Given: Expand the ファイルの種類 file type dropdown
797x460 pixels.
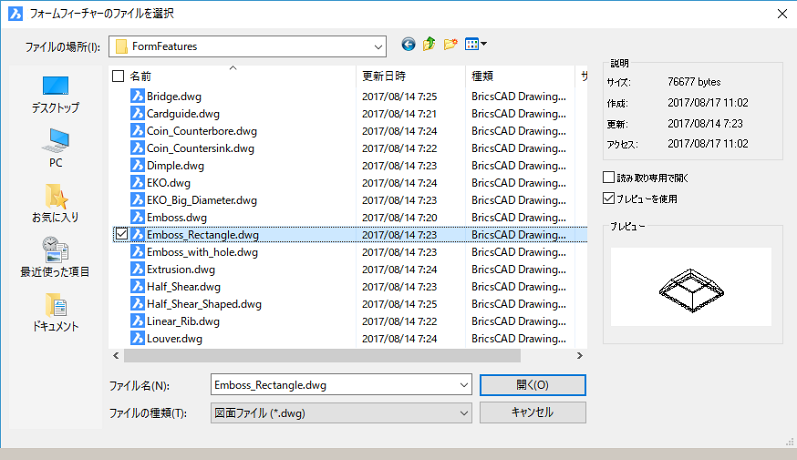Looking at the screenshot, I should (463, 413).
